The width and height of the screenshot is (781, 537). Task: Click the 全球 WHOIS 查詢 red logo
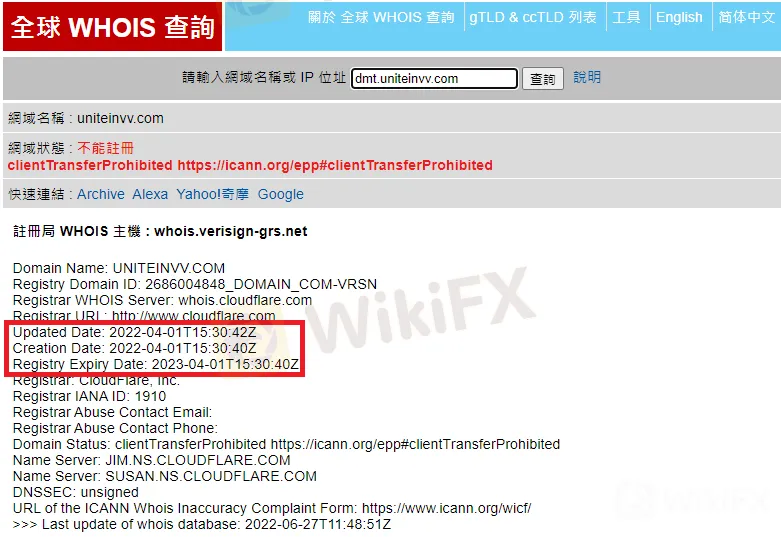click(x=113, y=26)
